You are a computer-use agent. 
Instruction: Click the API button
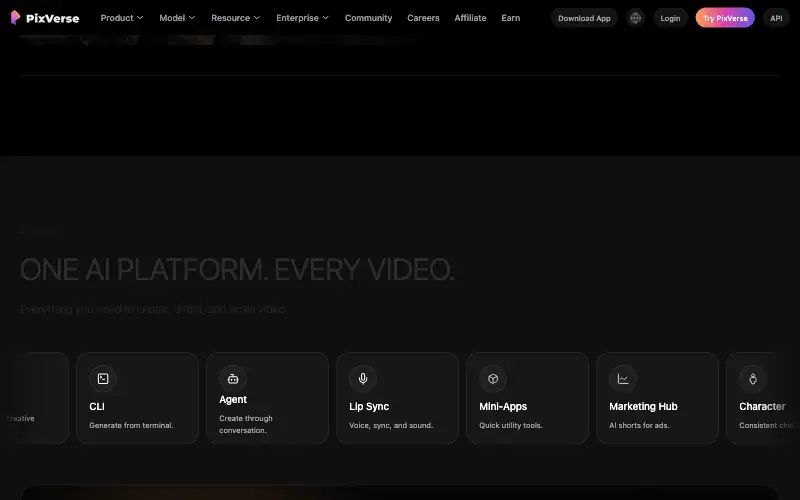pyautogui.click(x=776, y=18)
